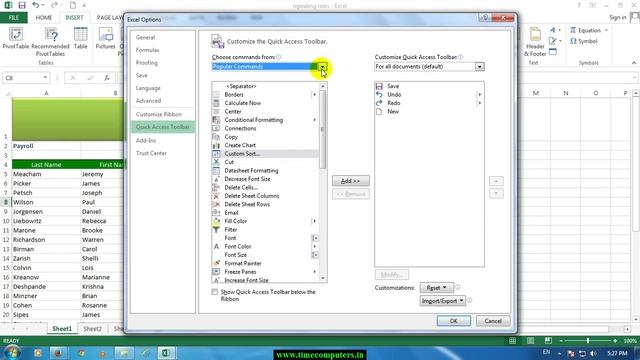
Task: Select Delete Sheet Rows command icon
Action: pos(216,204)
